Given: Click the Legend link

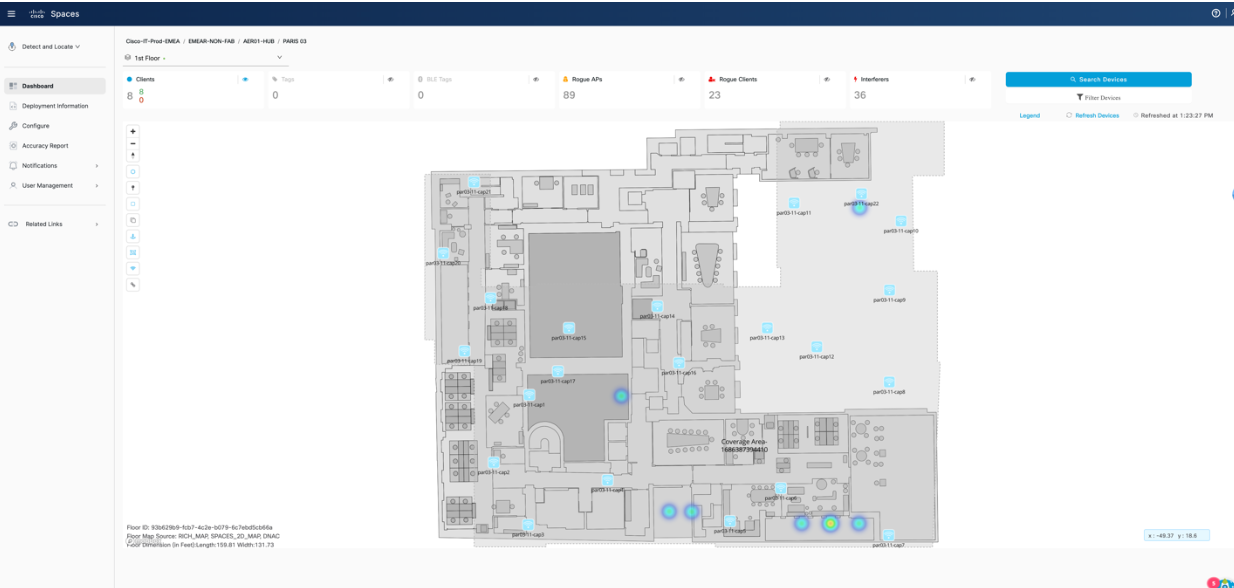Looking at the screenshot, I should [x=1029, y=116].
